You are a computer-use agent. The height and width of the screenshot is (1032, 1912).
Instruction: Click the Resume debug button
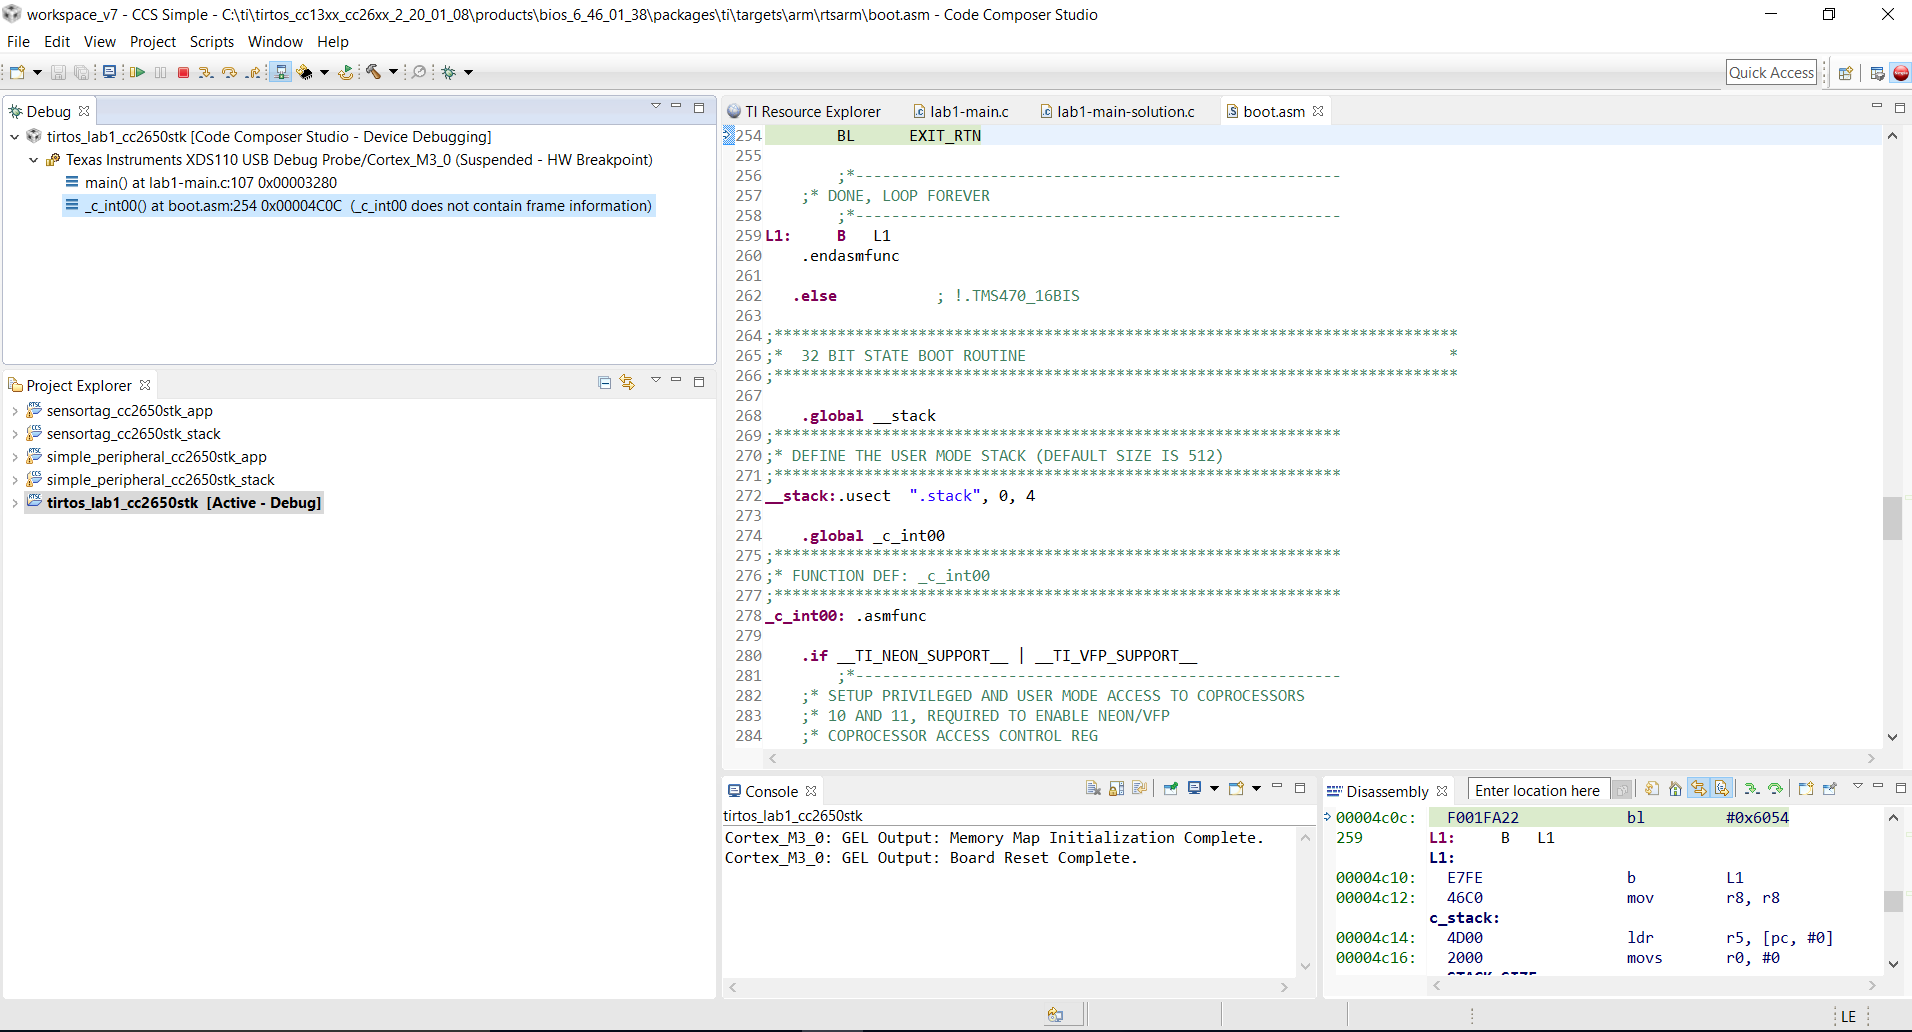pyautogui.click(x=137, y=72)
